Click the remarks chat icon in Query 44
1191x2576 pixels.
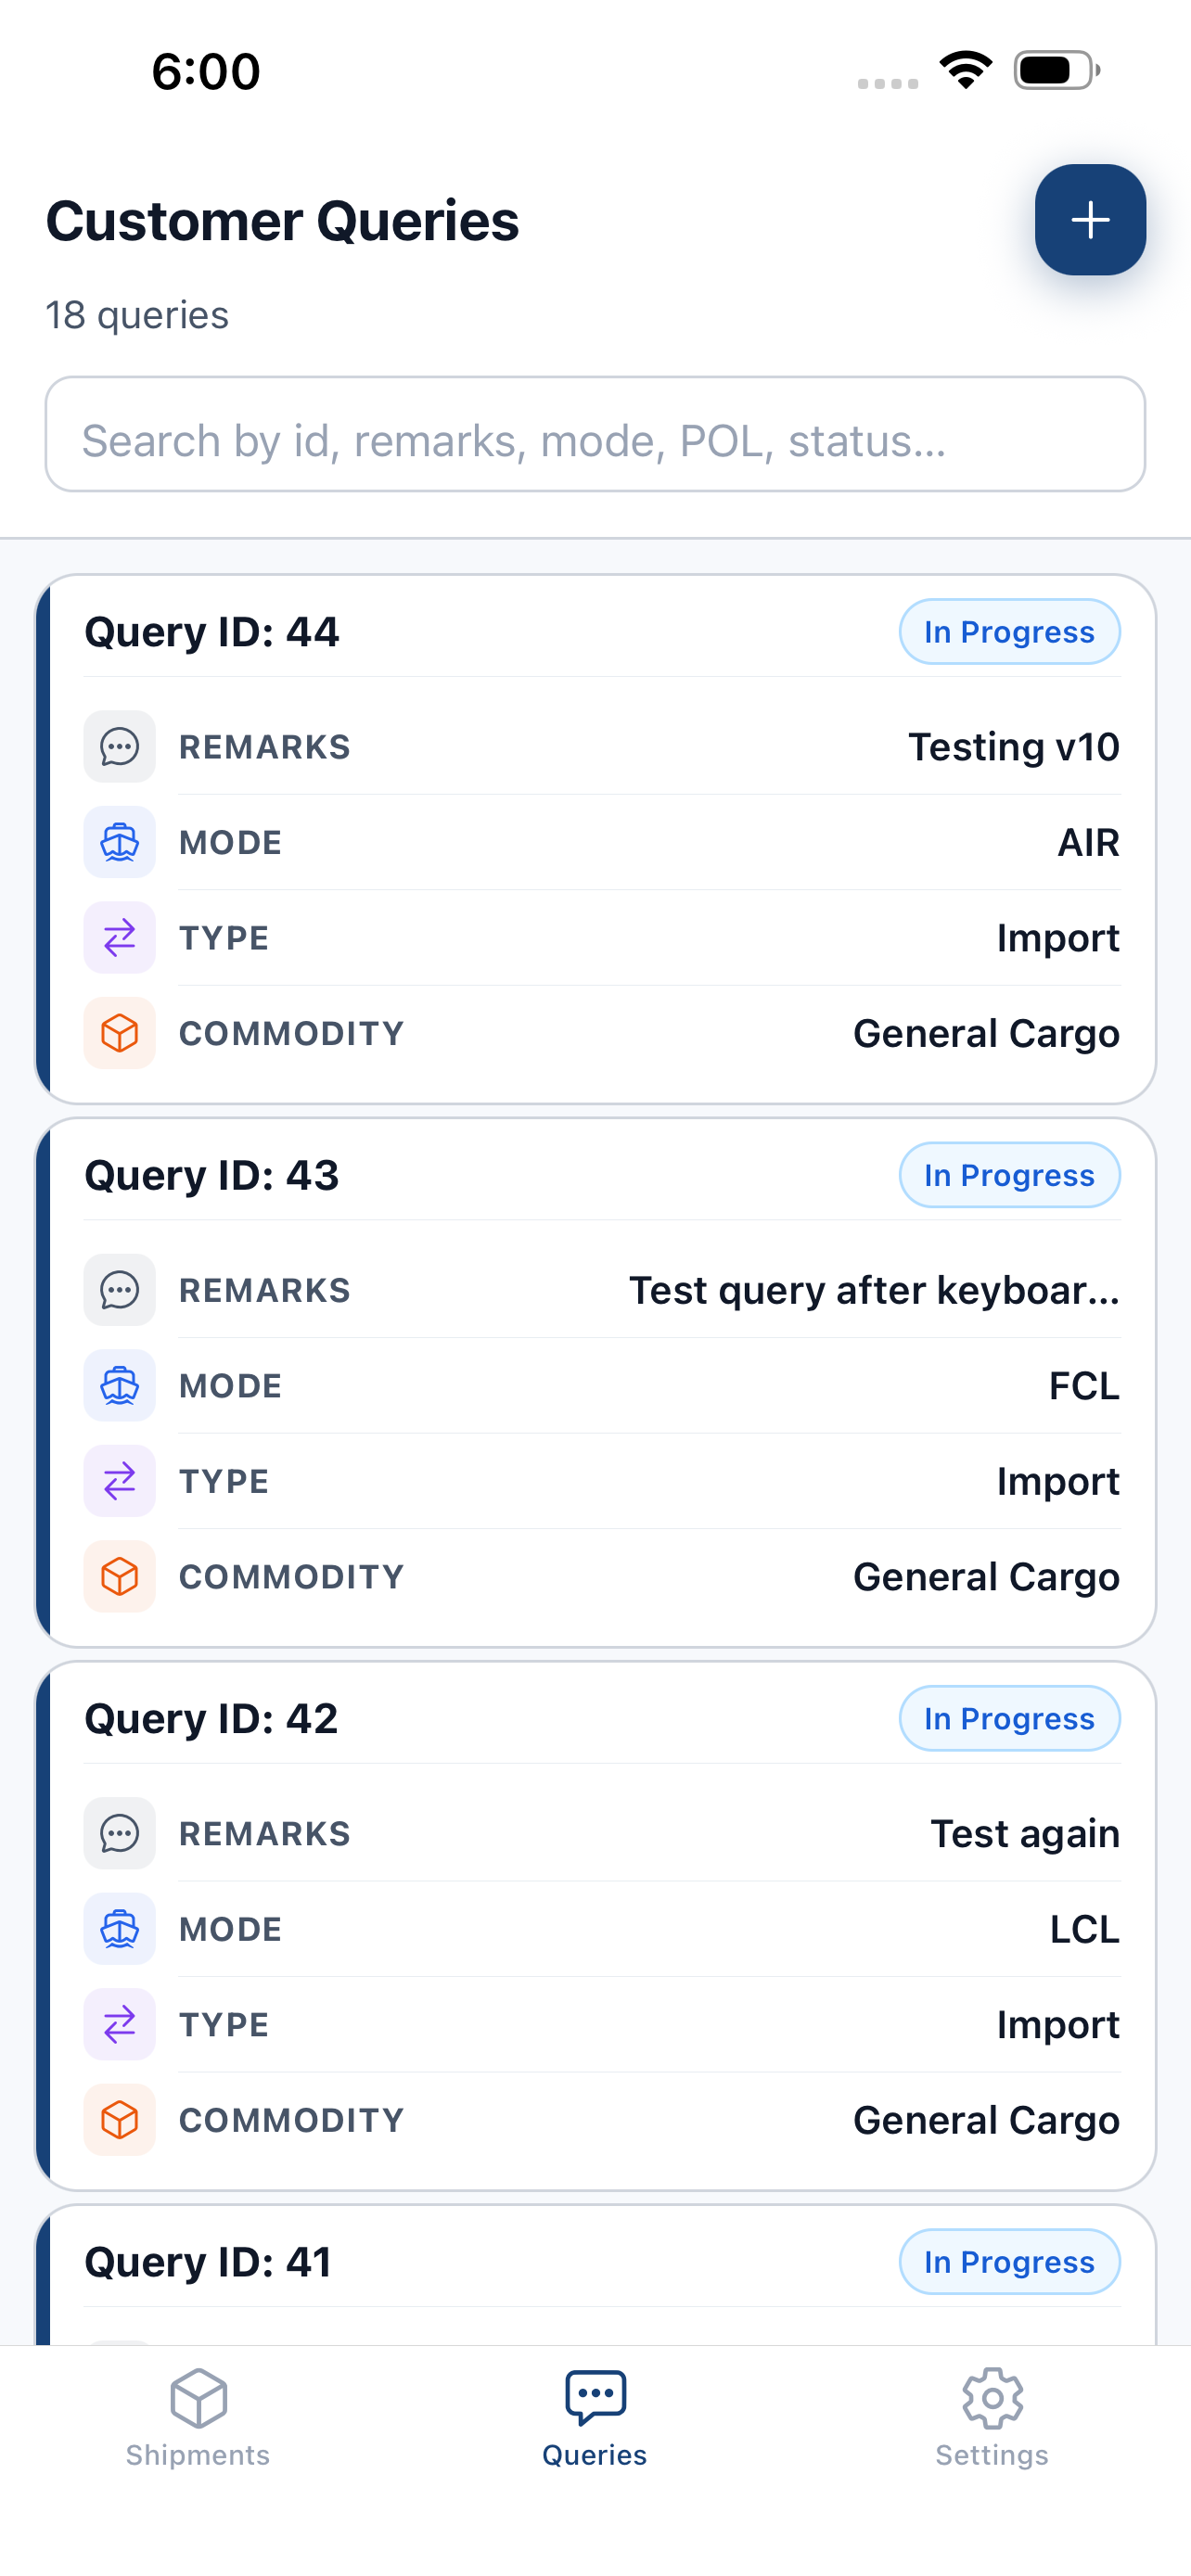click(120, 747)
